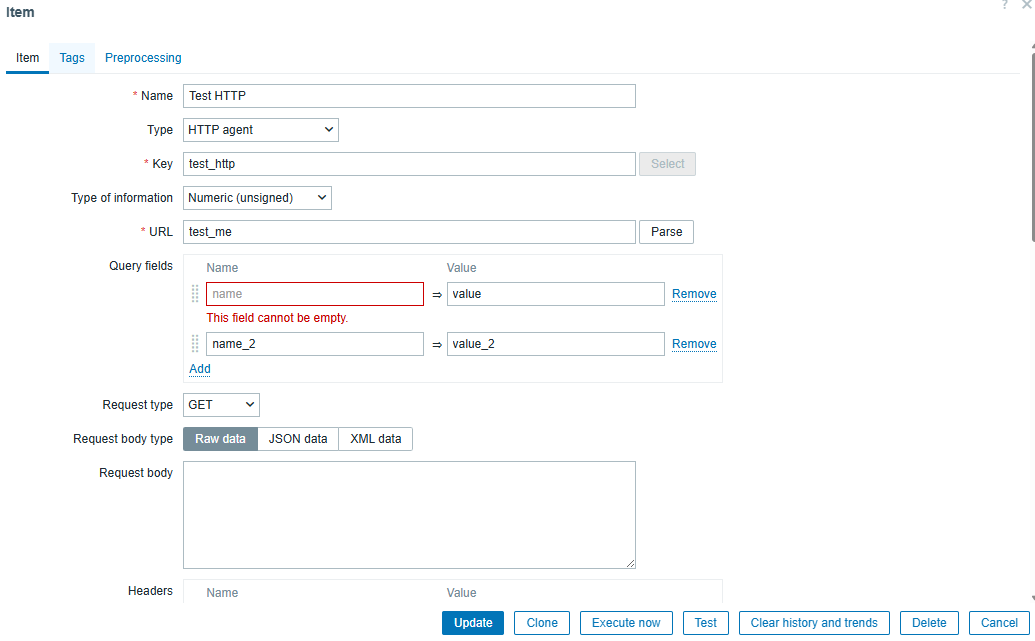Expand the Type of information dropdown
Image resolution: width=1035 pixels, height=641 pixels.
pyautogui.click(x=257, y=198)
